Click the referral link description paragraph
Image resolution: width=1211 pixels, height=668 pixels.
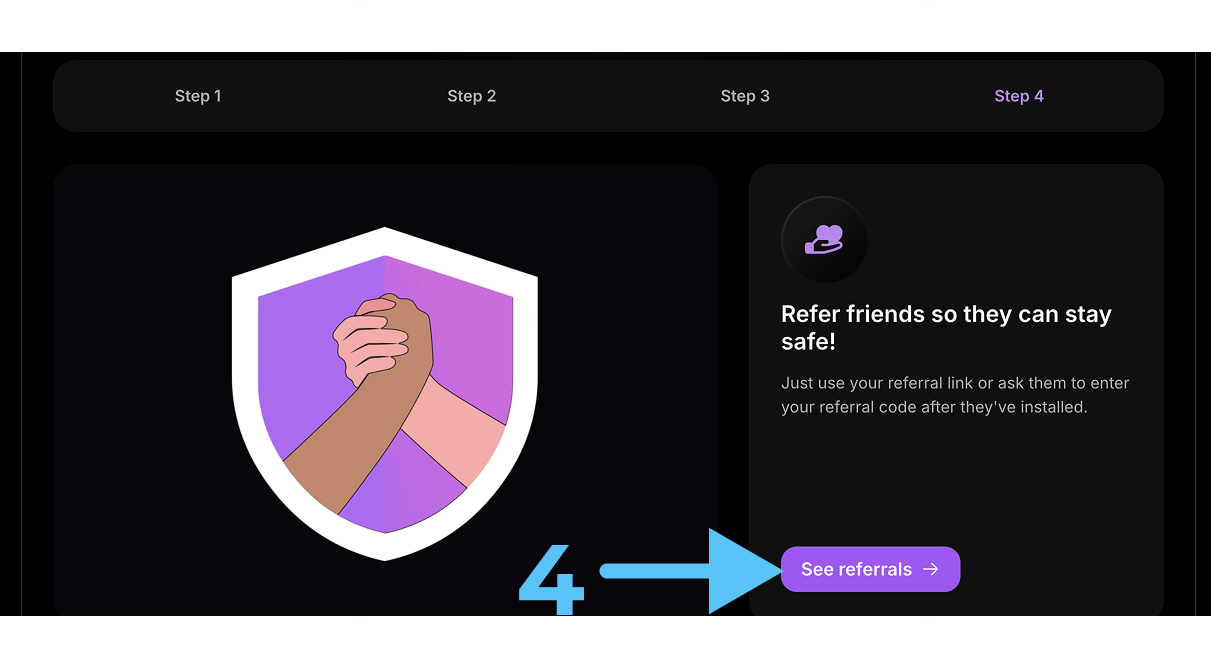(955, 395)
